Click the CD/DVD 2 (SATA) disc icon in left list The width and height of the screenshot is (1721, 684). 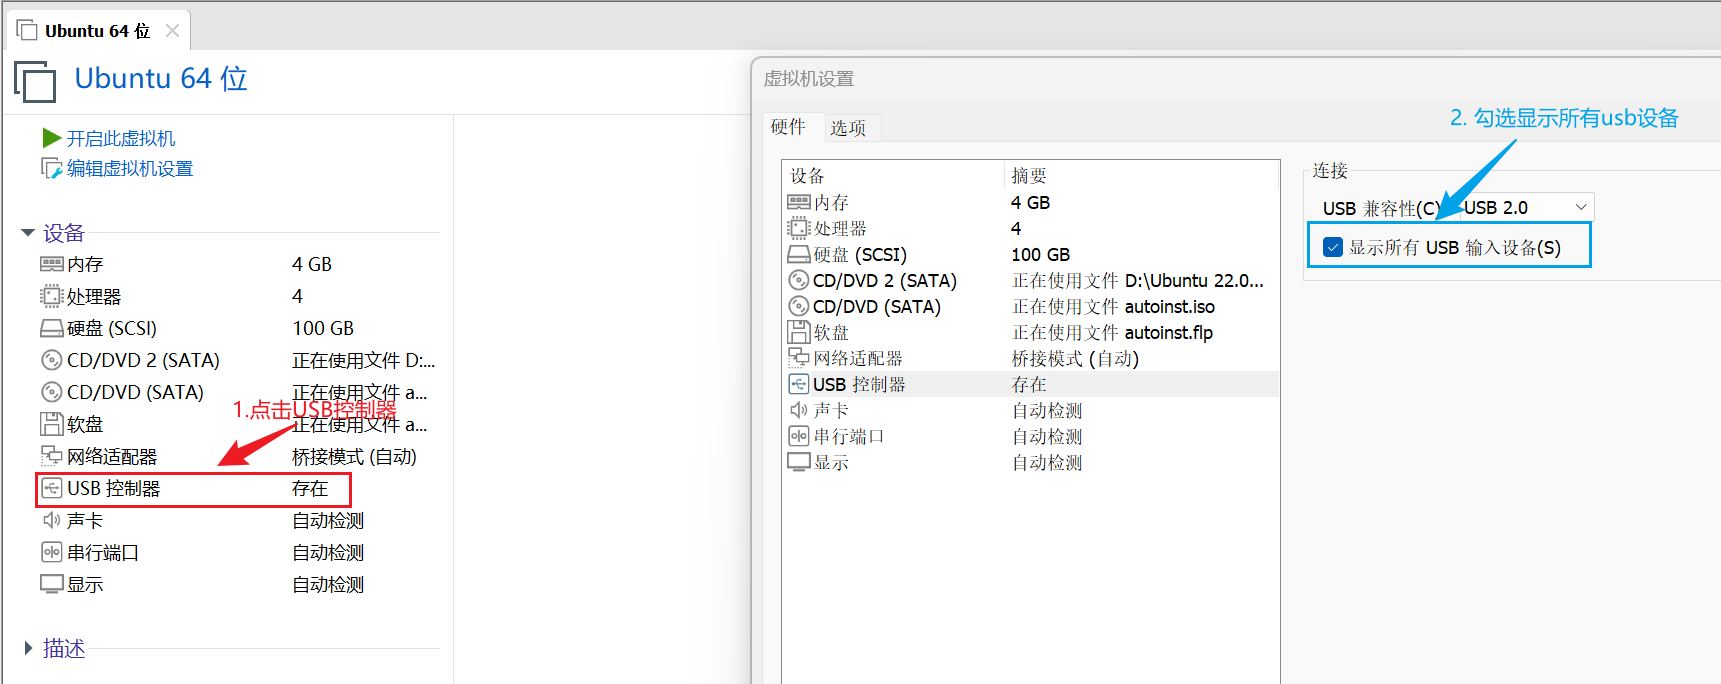[x=52, y=360]
